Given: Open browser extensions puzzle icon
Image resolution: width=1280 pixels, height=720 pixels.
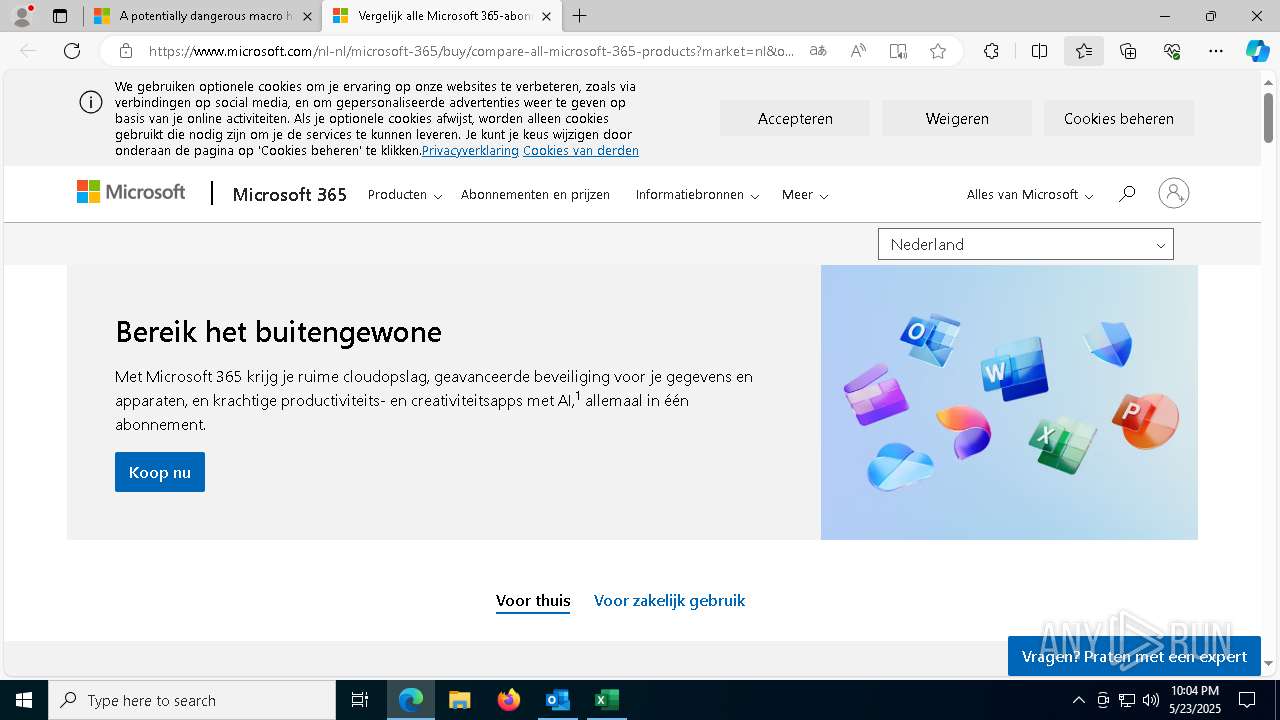Looking at the screenshot, I should coord(991,51).
